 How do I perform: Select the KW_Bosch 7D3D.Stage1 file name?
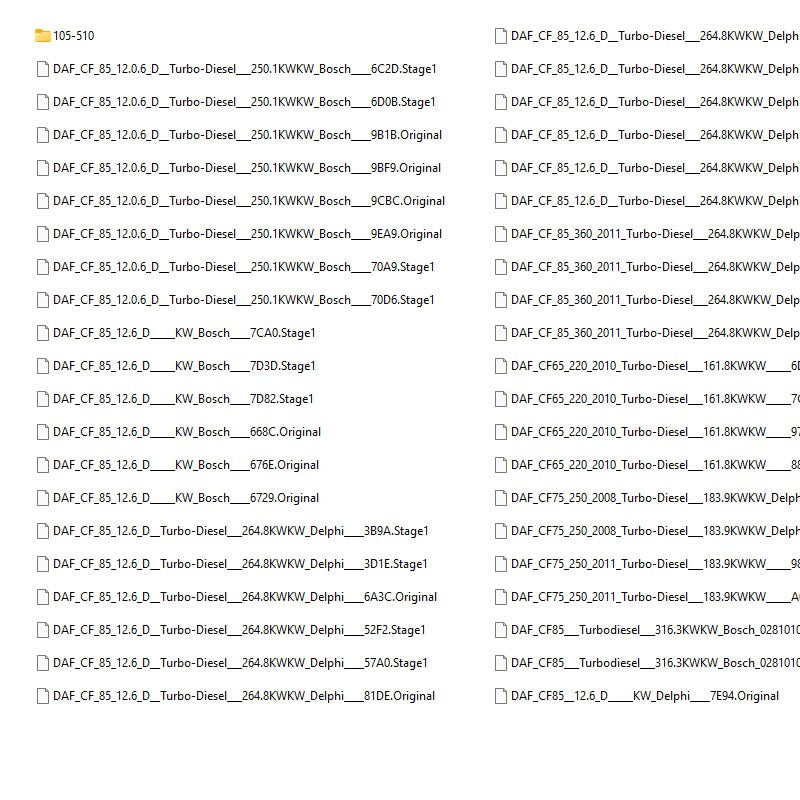pos(184,366)
